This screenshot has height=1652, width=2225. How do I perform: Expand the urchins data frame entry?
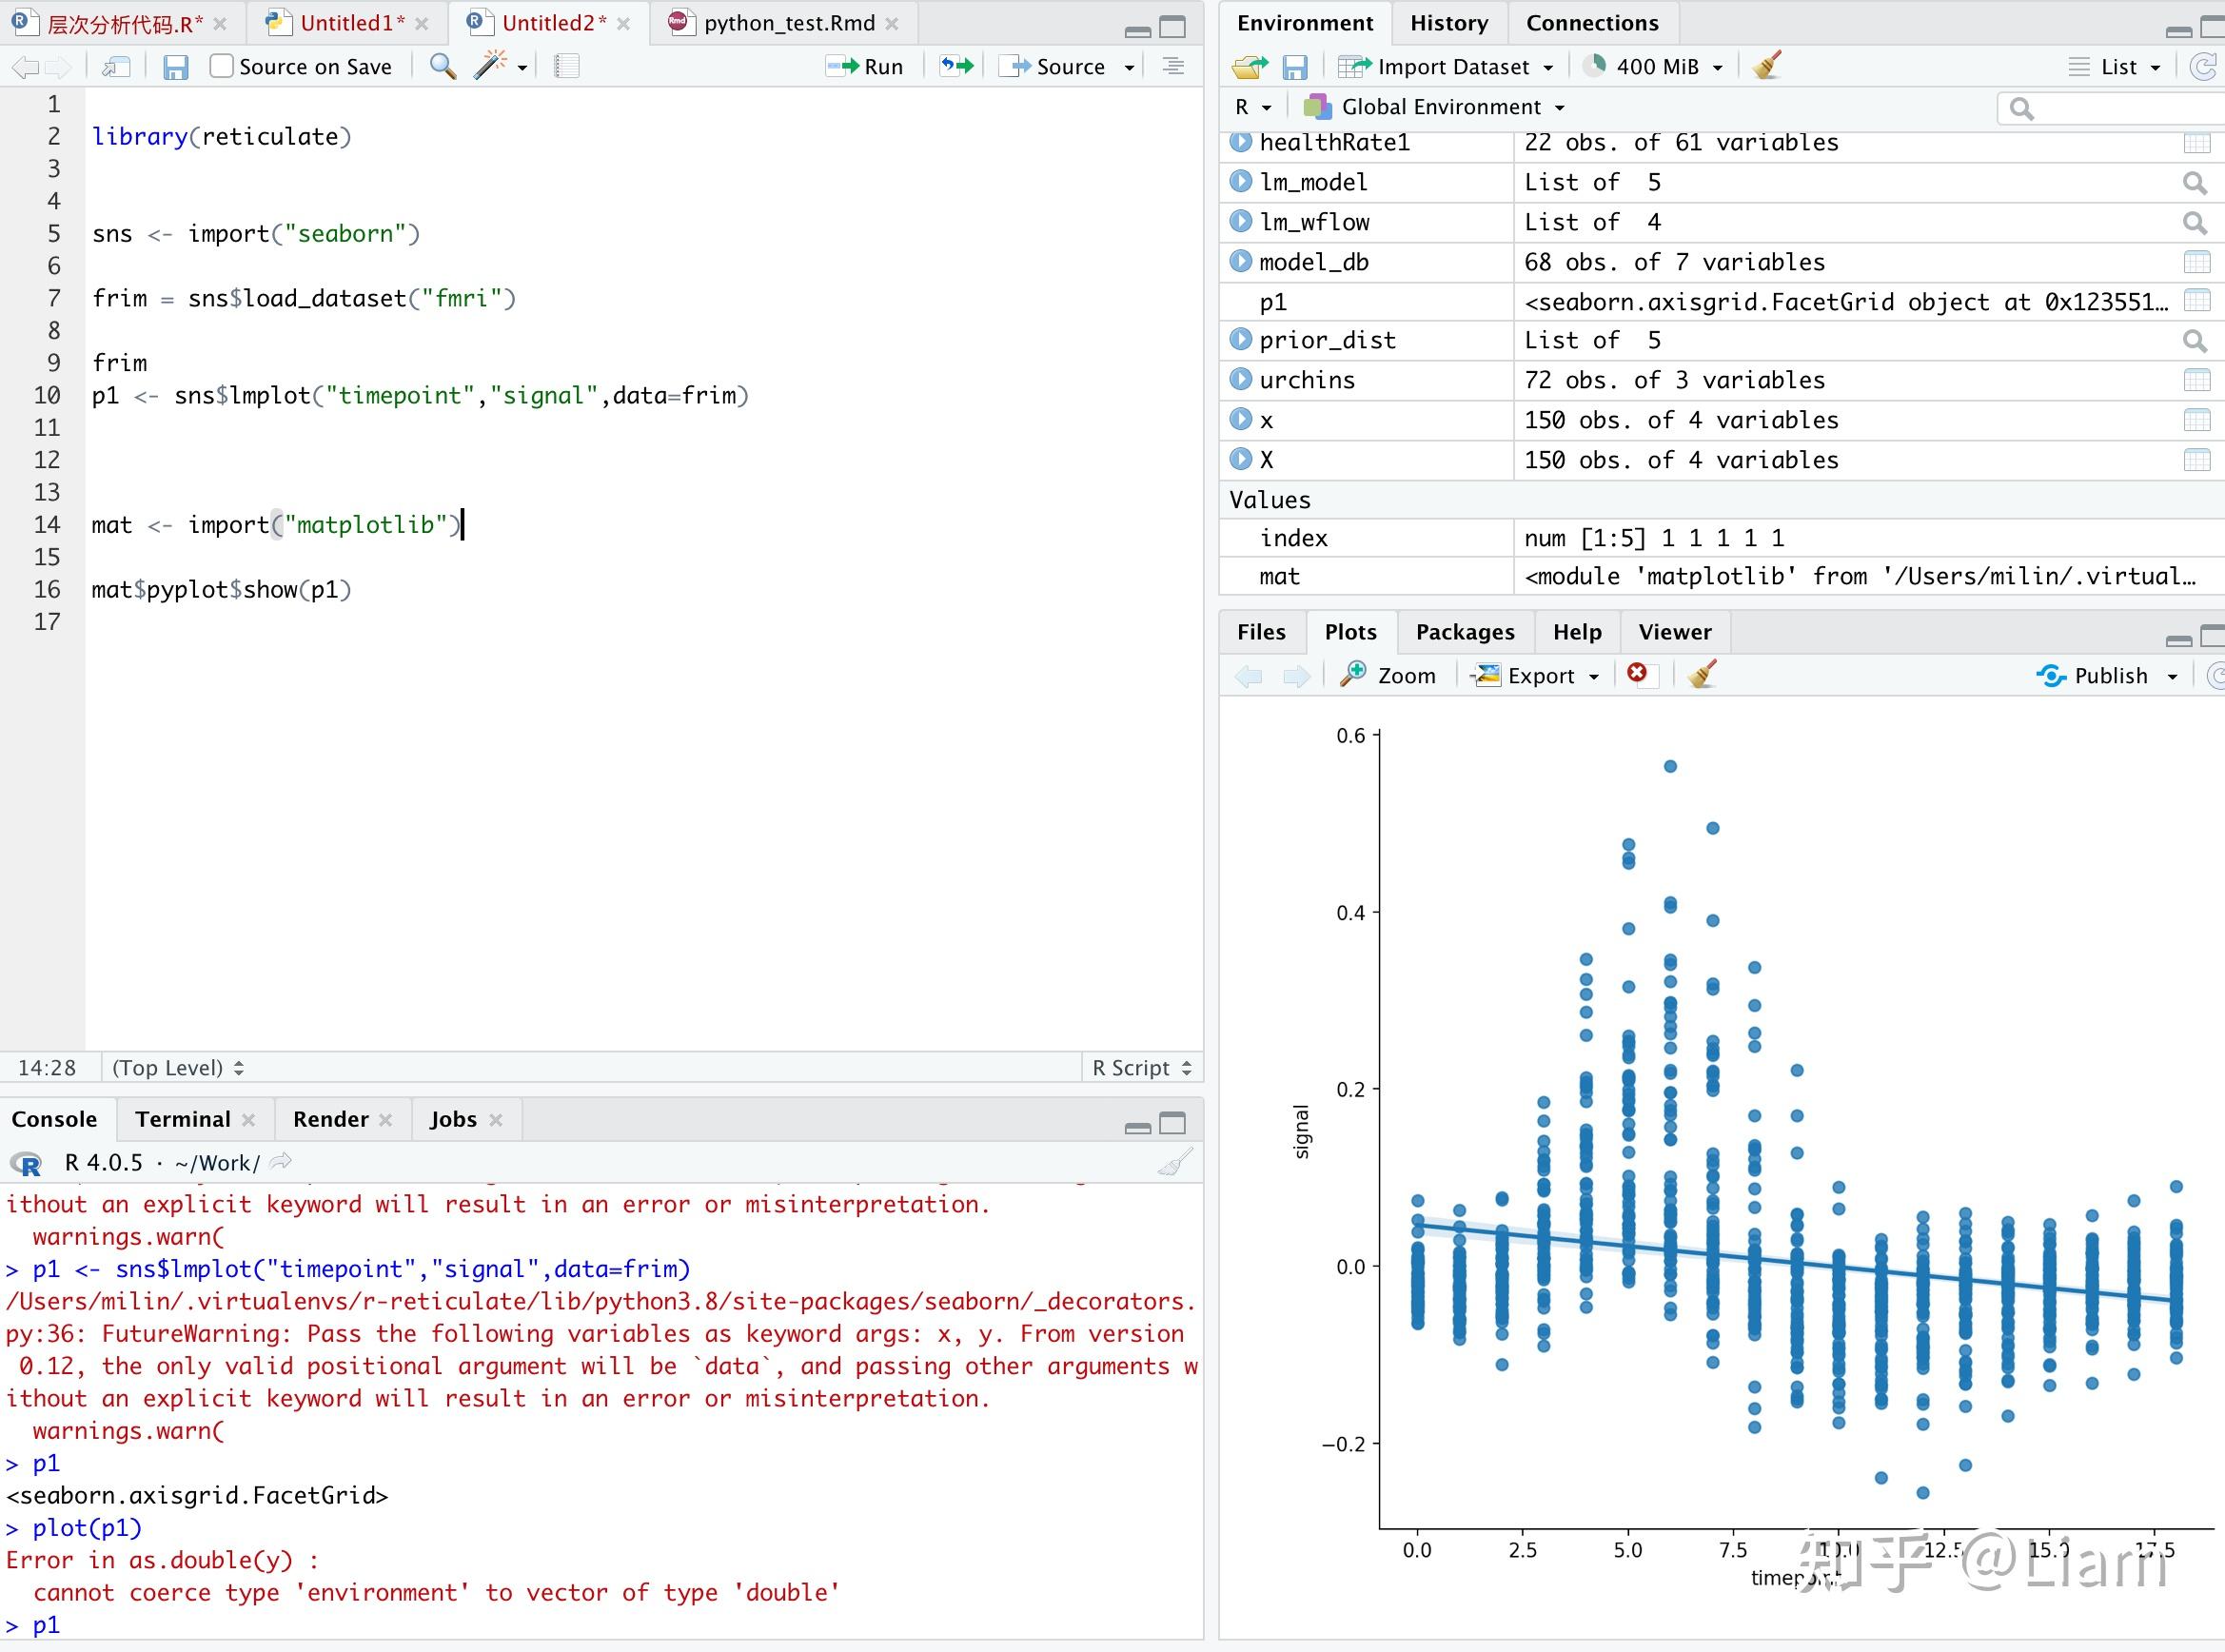pyautogui.click(x=1240, y=380)
